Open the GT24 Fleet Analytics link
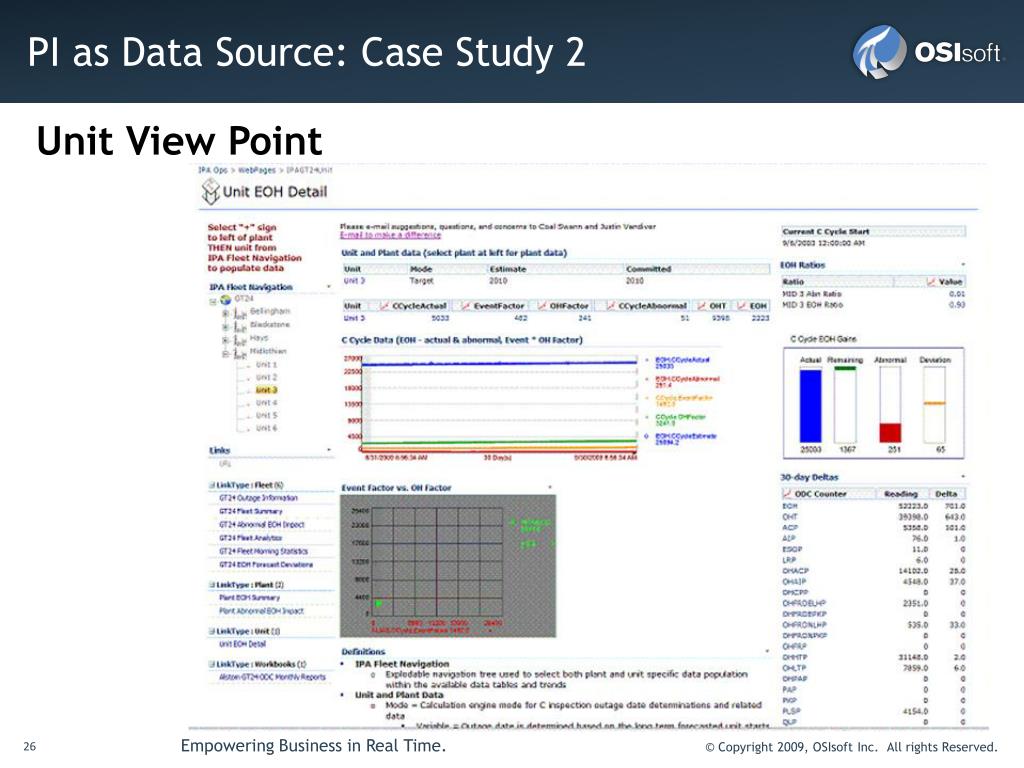 251,538
